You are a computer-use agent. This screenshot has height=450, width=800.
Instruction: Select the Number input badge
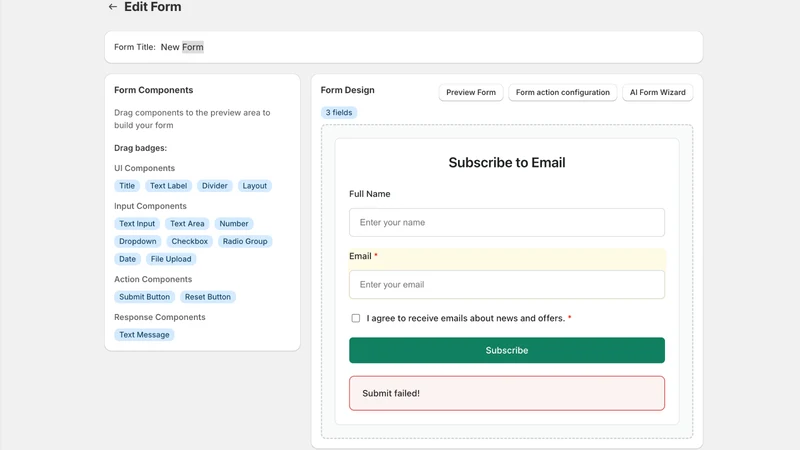[x=234, y=223]
